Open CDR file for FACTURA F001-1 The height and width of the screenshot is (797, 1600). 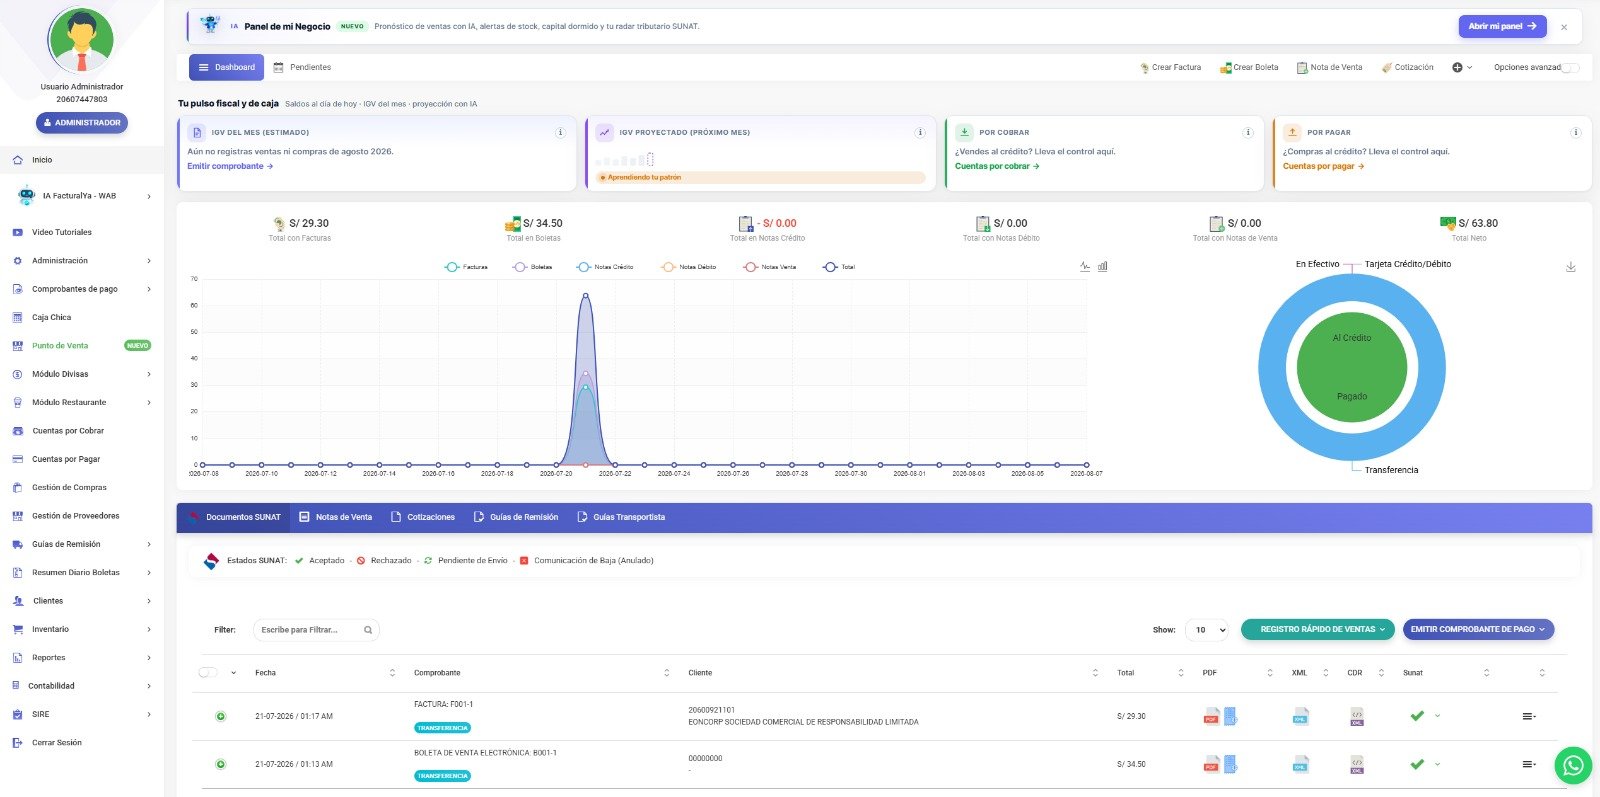pyautogui.click(x=1357, y=716)
